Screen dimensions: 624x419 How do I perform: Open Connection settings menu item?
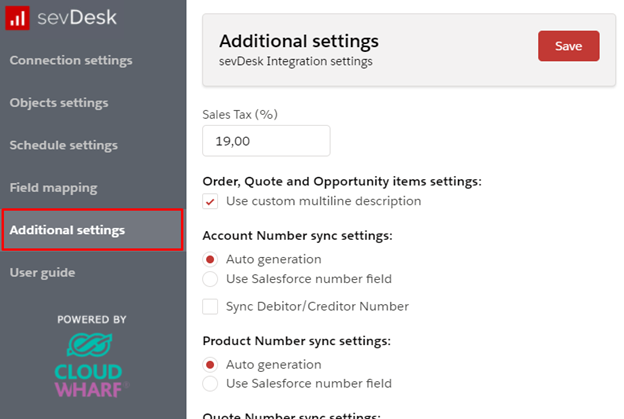point(71,60)
